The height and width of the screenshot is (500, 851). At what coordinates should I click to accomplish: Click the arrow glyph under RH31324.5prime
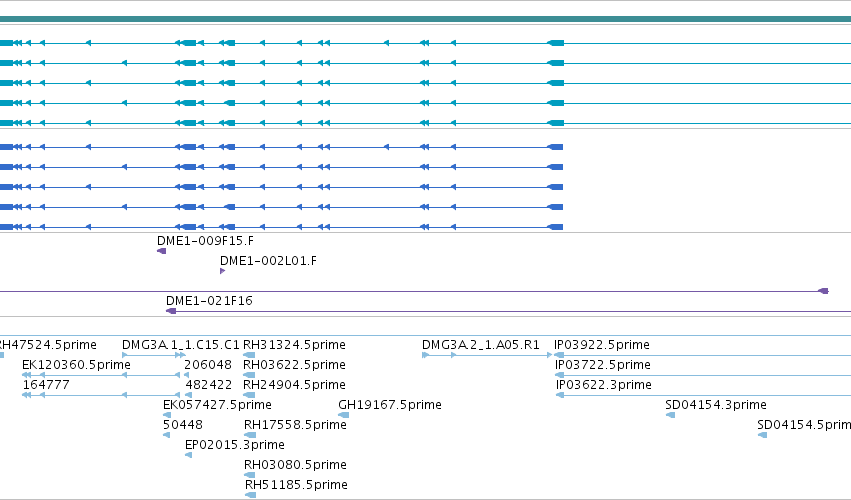point(249,355)
